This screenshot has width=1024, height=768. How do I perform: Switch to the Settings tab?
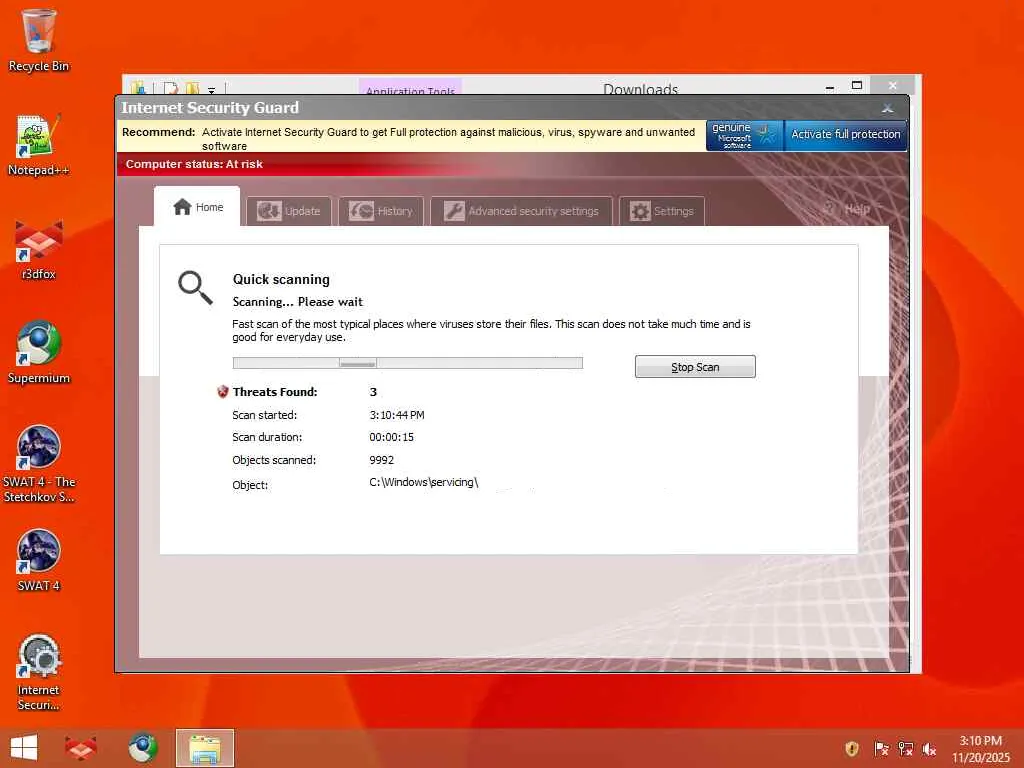662,211
